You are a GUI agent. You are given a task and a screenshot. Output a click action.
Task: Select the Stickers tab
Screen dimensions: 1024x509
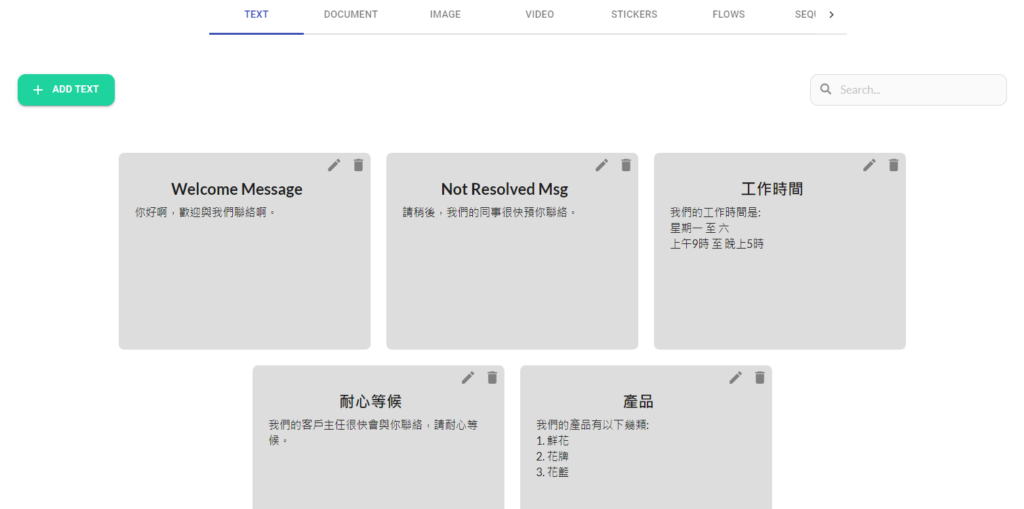634,15
